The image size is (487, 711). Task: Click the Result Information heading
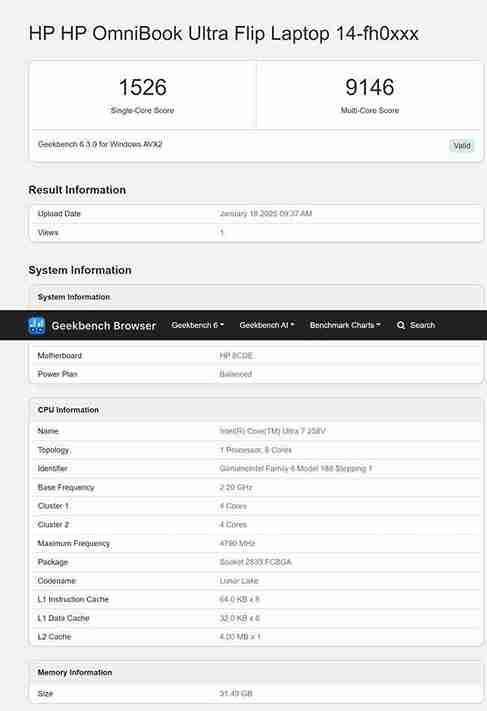coord(77,190)
